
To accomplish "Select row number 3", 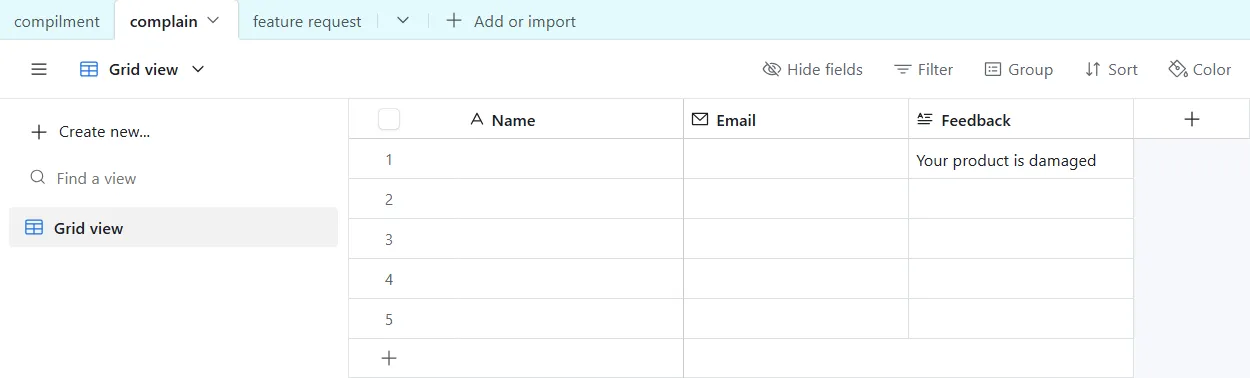I will tap(389, 240).
